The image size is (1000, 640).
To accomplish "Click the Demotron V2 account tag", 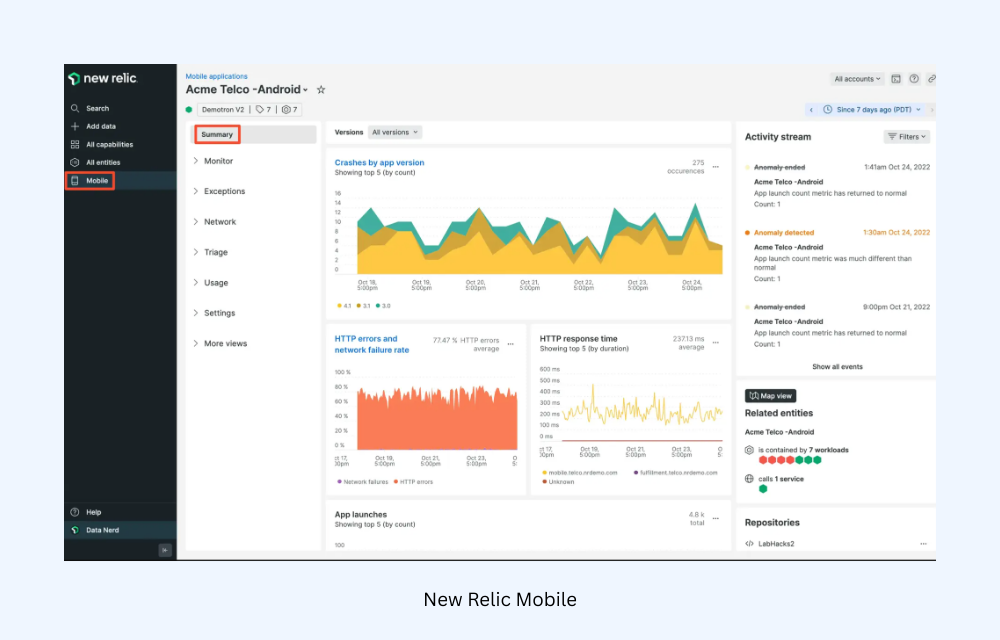I will 223,110.
